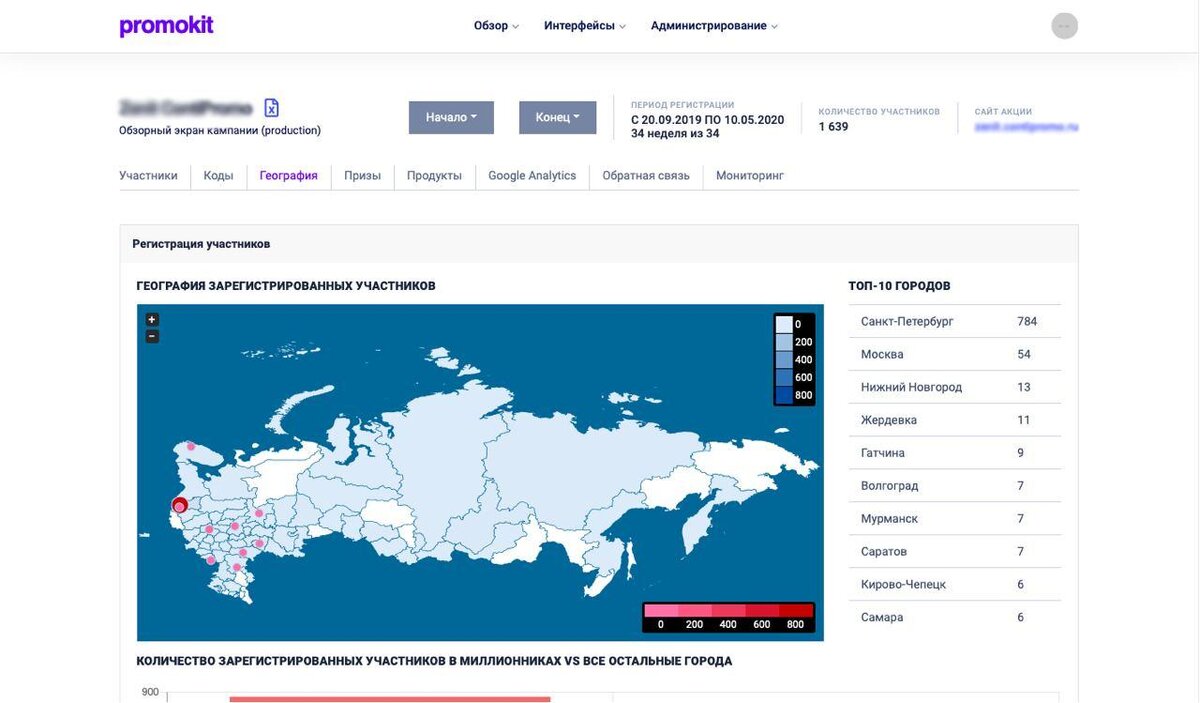The width and height of the screenshot is (1200, 703).
Task: Zoom out the map with minus button
Action: pos(152,336)
